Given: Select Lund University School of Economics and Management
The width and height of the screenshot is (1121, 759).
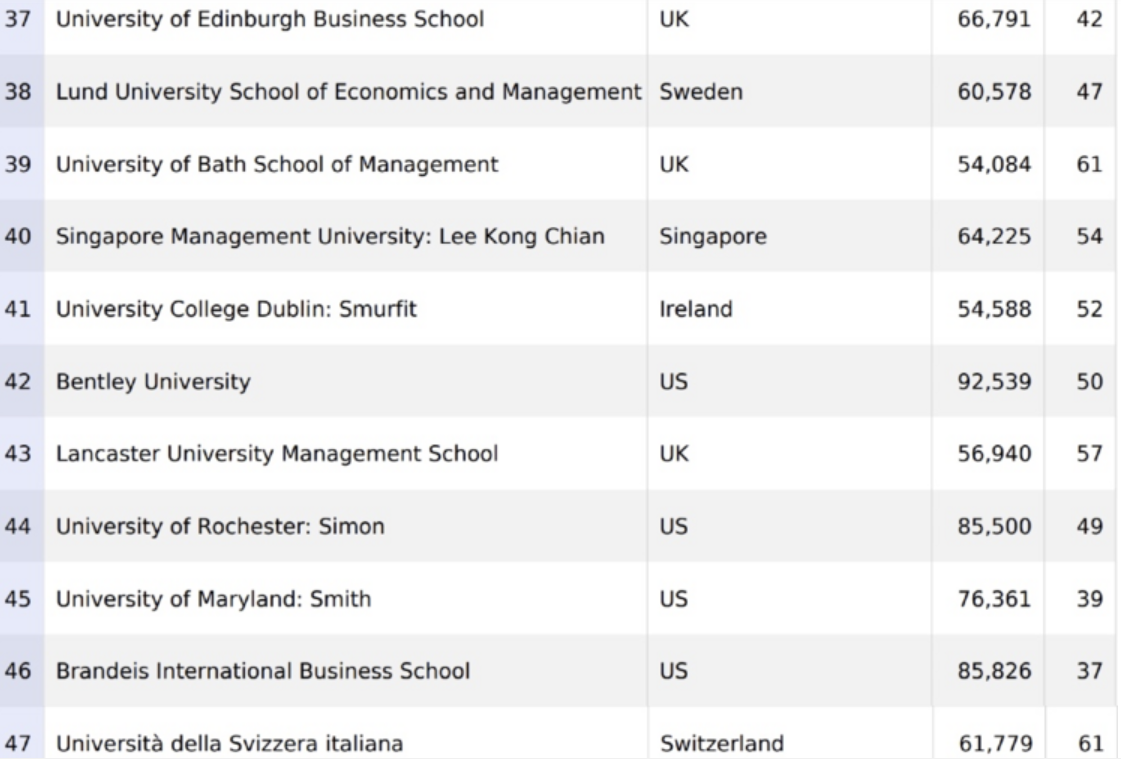Looking at the screenshot, I should coord(347,92).
